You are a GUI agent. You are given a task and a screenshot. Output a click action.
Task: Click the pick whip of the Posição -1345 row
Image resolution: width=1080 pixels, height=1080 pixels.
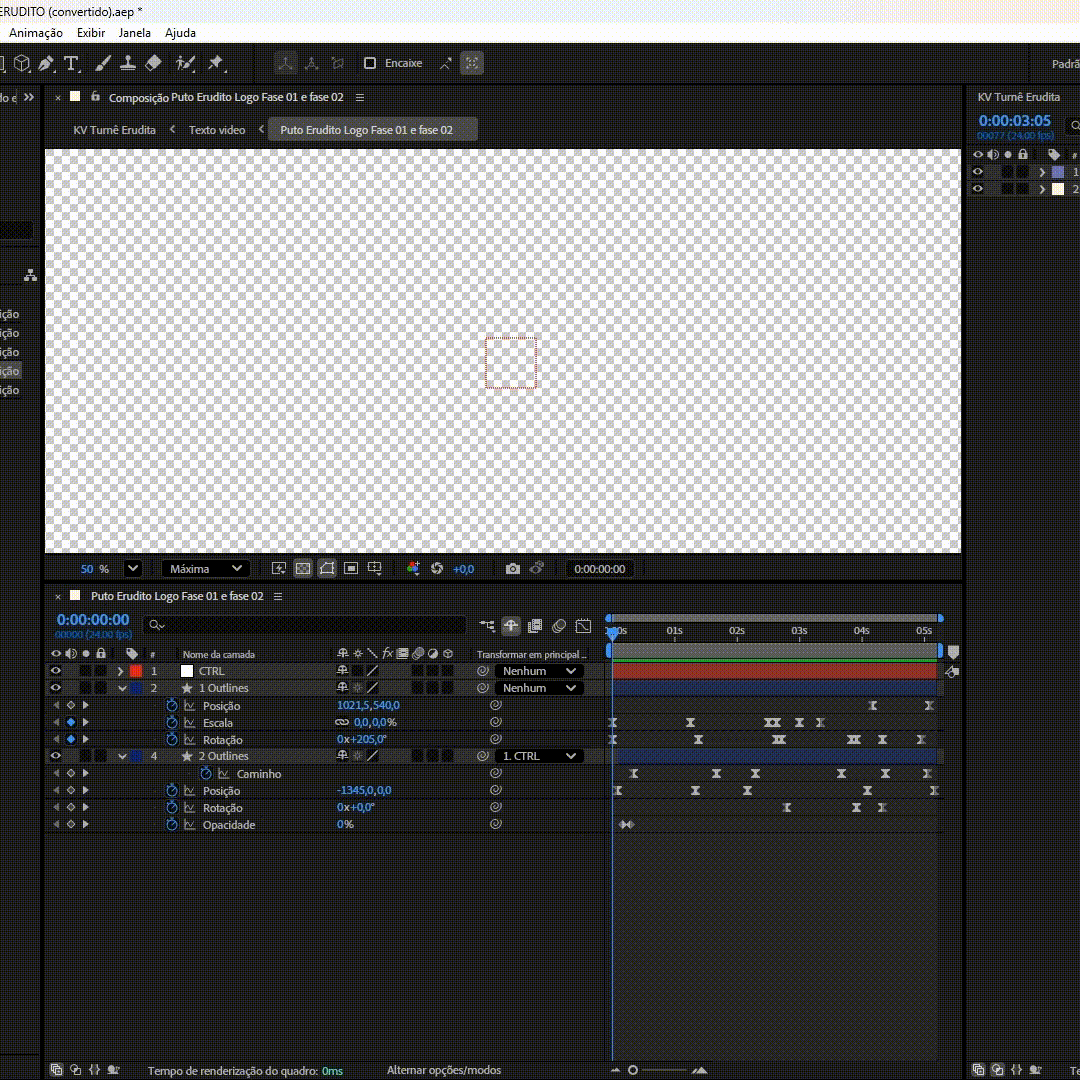pyautogui.click(x=495, y=791)
